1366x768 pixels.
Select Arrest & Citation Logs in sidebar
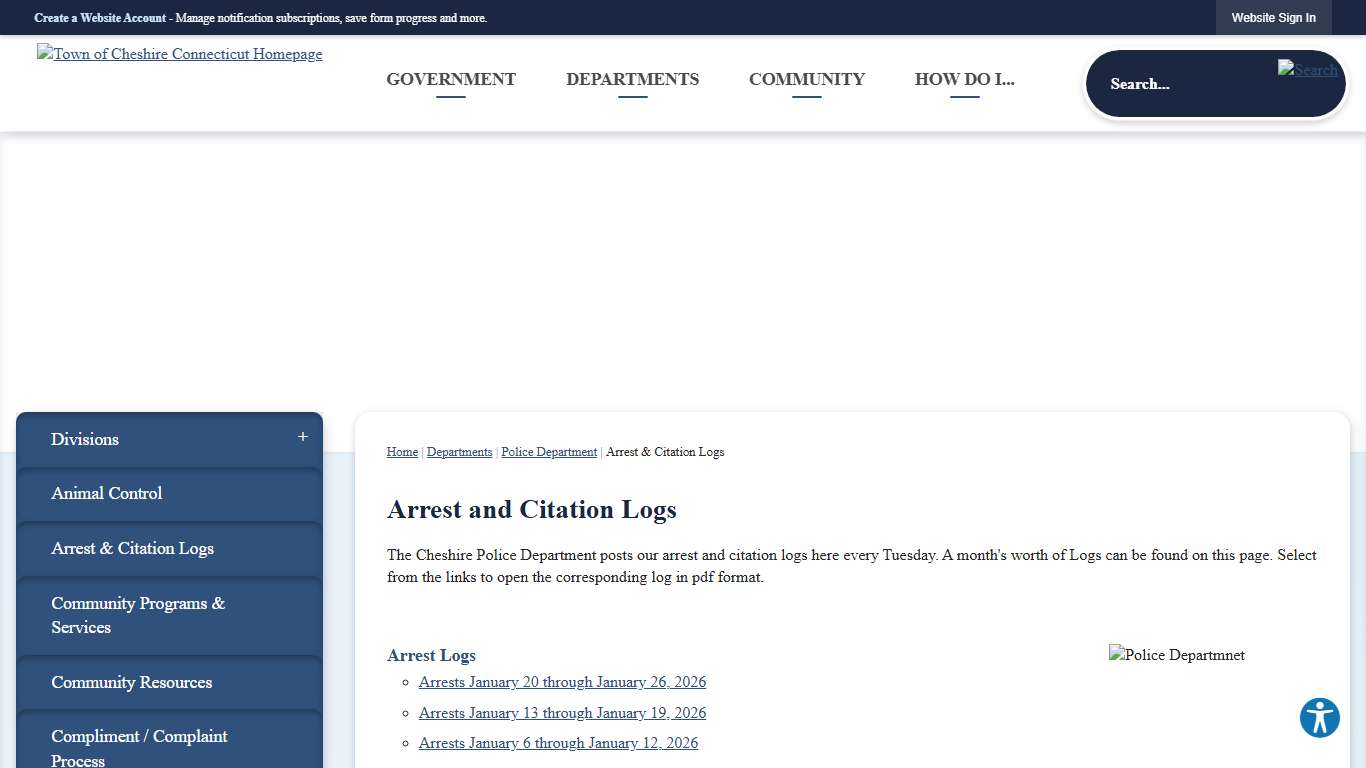[132, 548]
